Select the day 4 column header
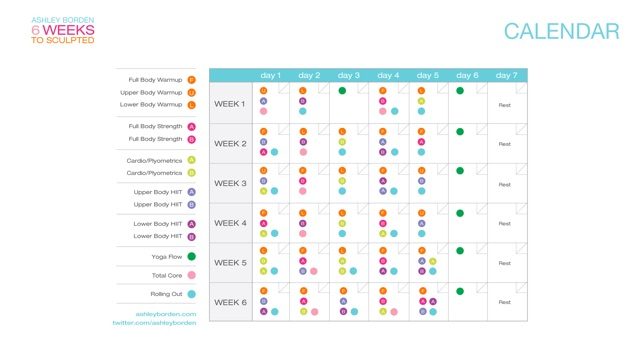 [388, 75]
